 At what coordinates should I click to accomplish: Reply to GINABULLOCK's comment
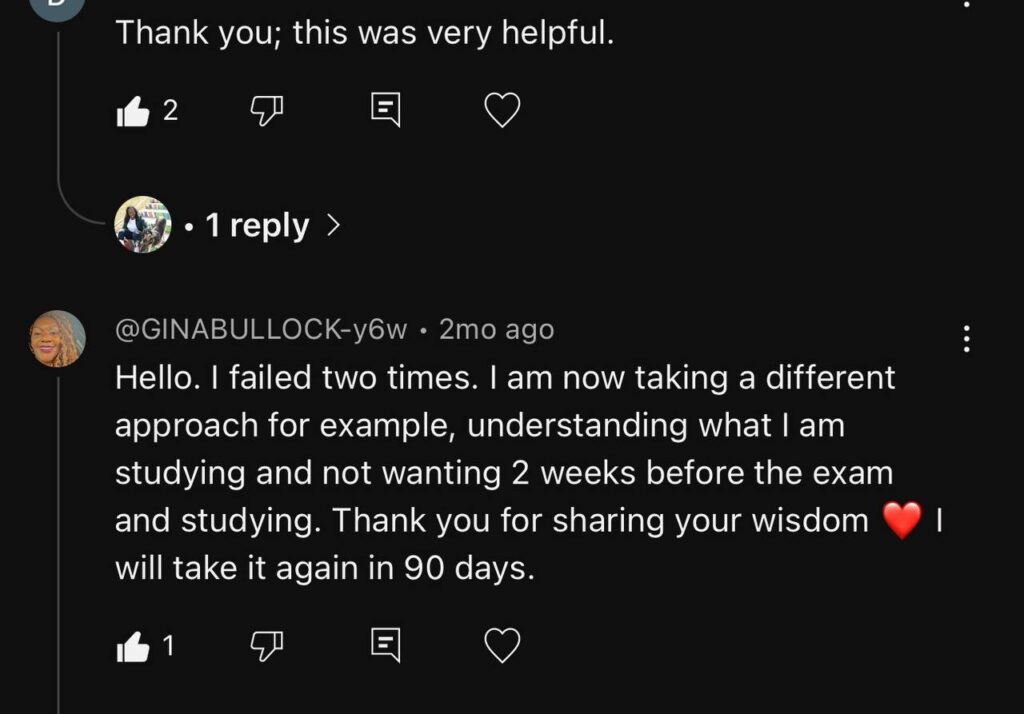[385, 646]
